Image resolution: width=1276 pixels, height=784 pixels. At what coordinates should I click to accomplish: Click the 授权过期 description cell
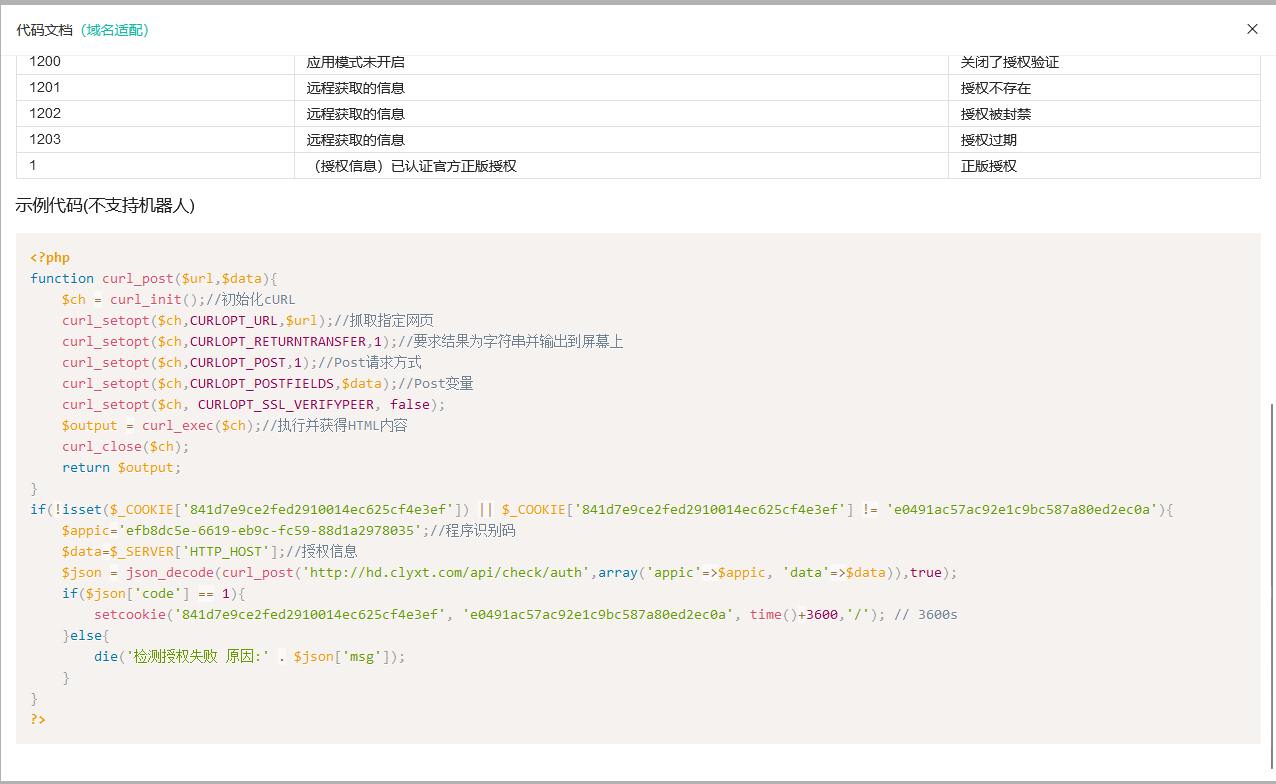(988, 140)
